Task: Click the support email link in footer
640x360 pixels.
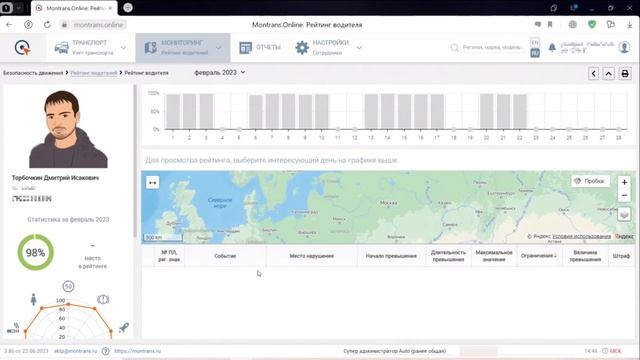Action: (76, 351)
